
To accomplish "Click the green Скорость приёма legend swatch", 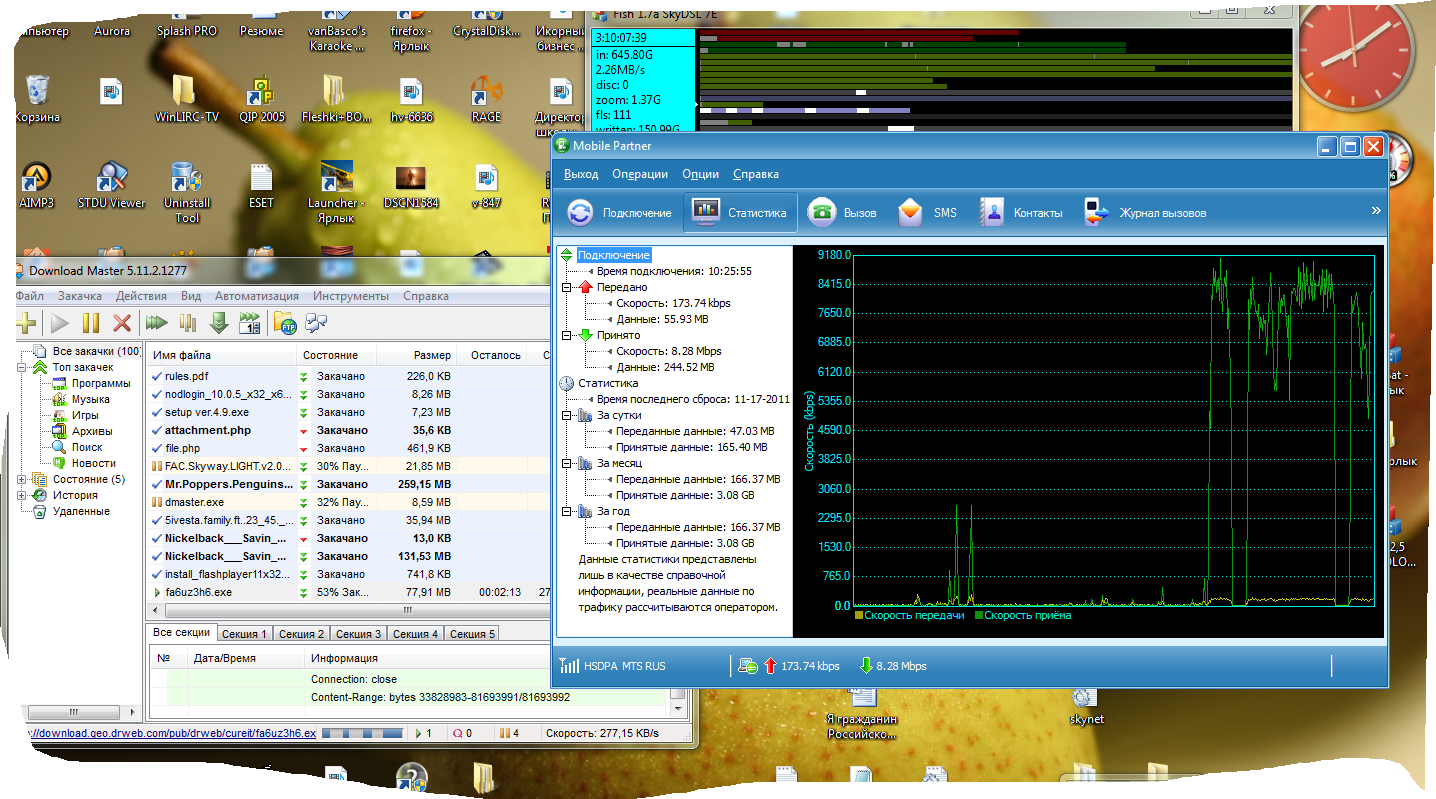I will pos(979,616).
